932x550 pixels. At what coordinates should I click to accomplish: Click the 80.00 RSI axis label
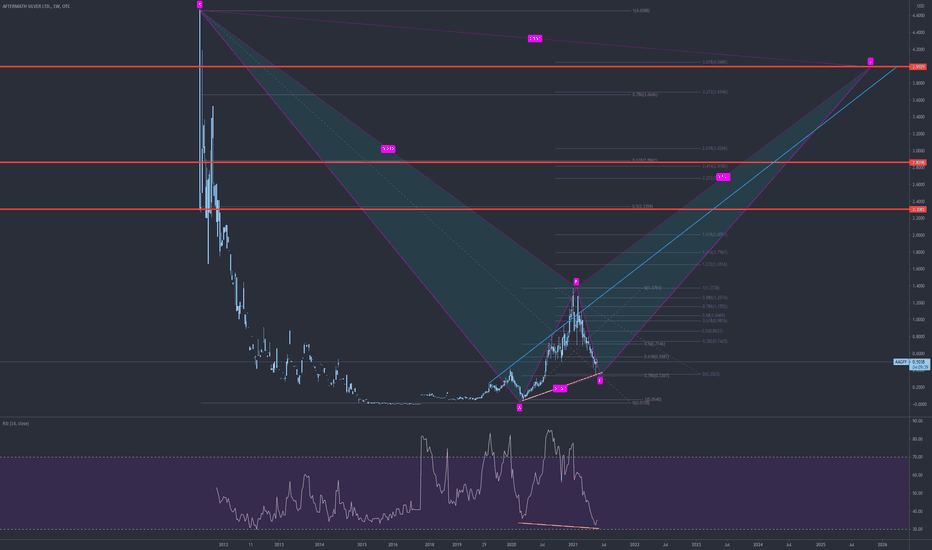pos(917,439)
